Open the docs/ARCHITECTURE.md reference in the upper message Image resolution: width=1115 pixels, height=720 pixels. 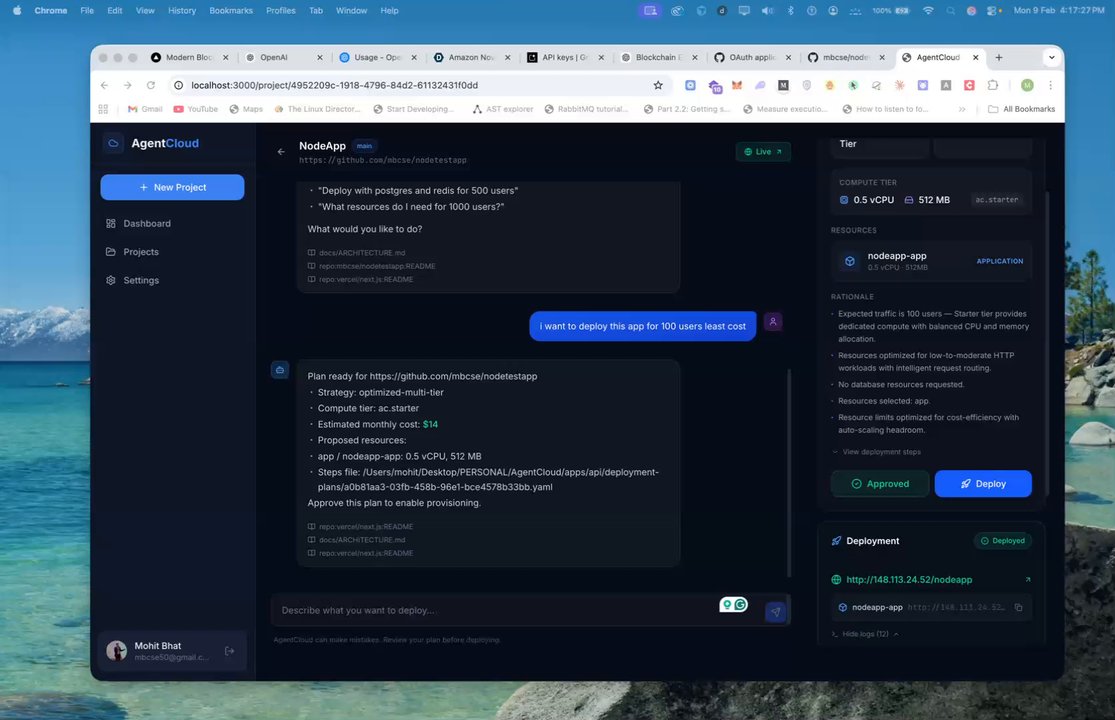click(361, 253)
